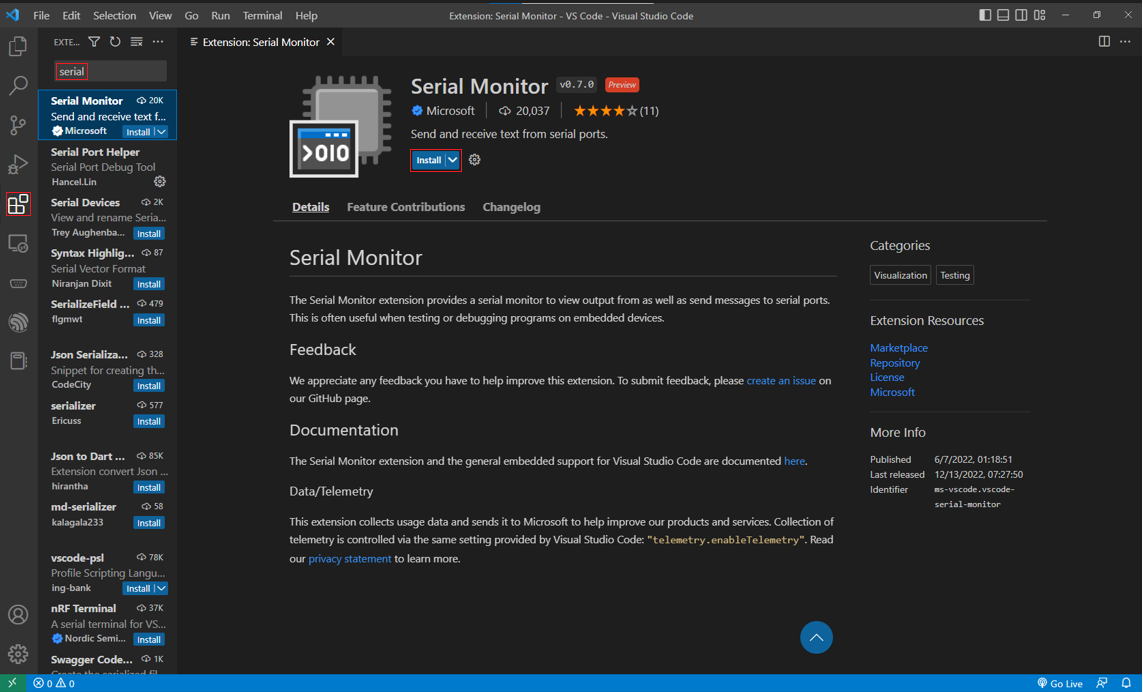
Task: Open notifications bell in status bar
Action: coord(1126,683)
